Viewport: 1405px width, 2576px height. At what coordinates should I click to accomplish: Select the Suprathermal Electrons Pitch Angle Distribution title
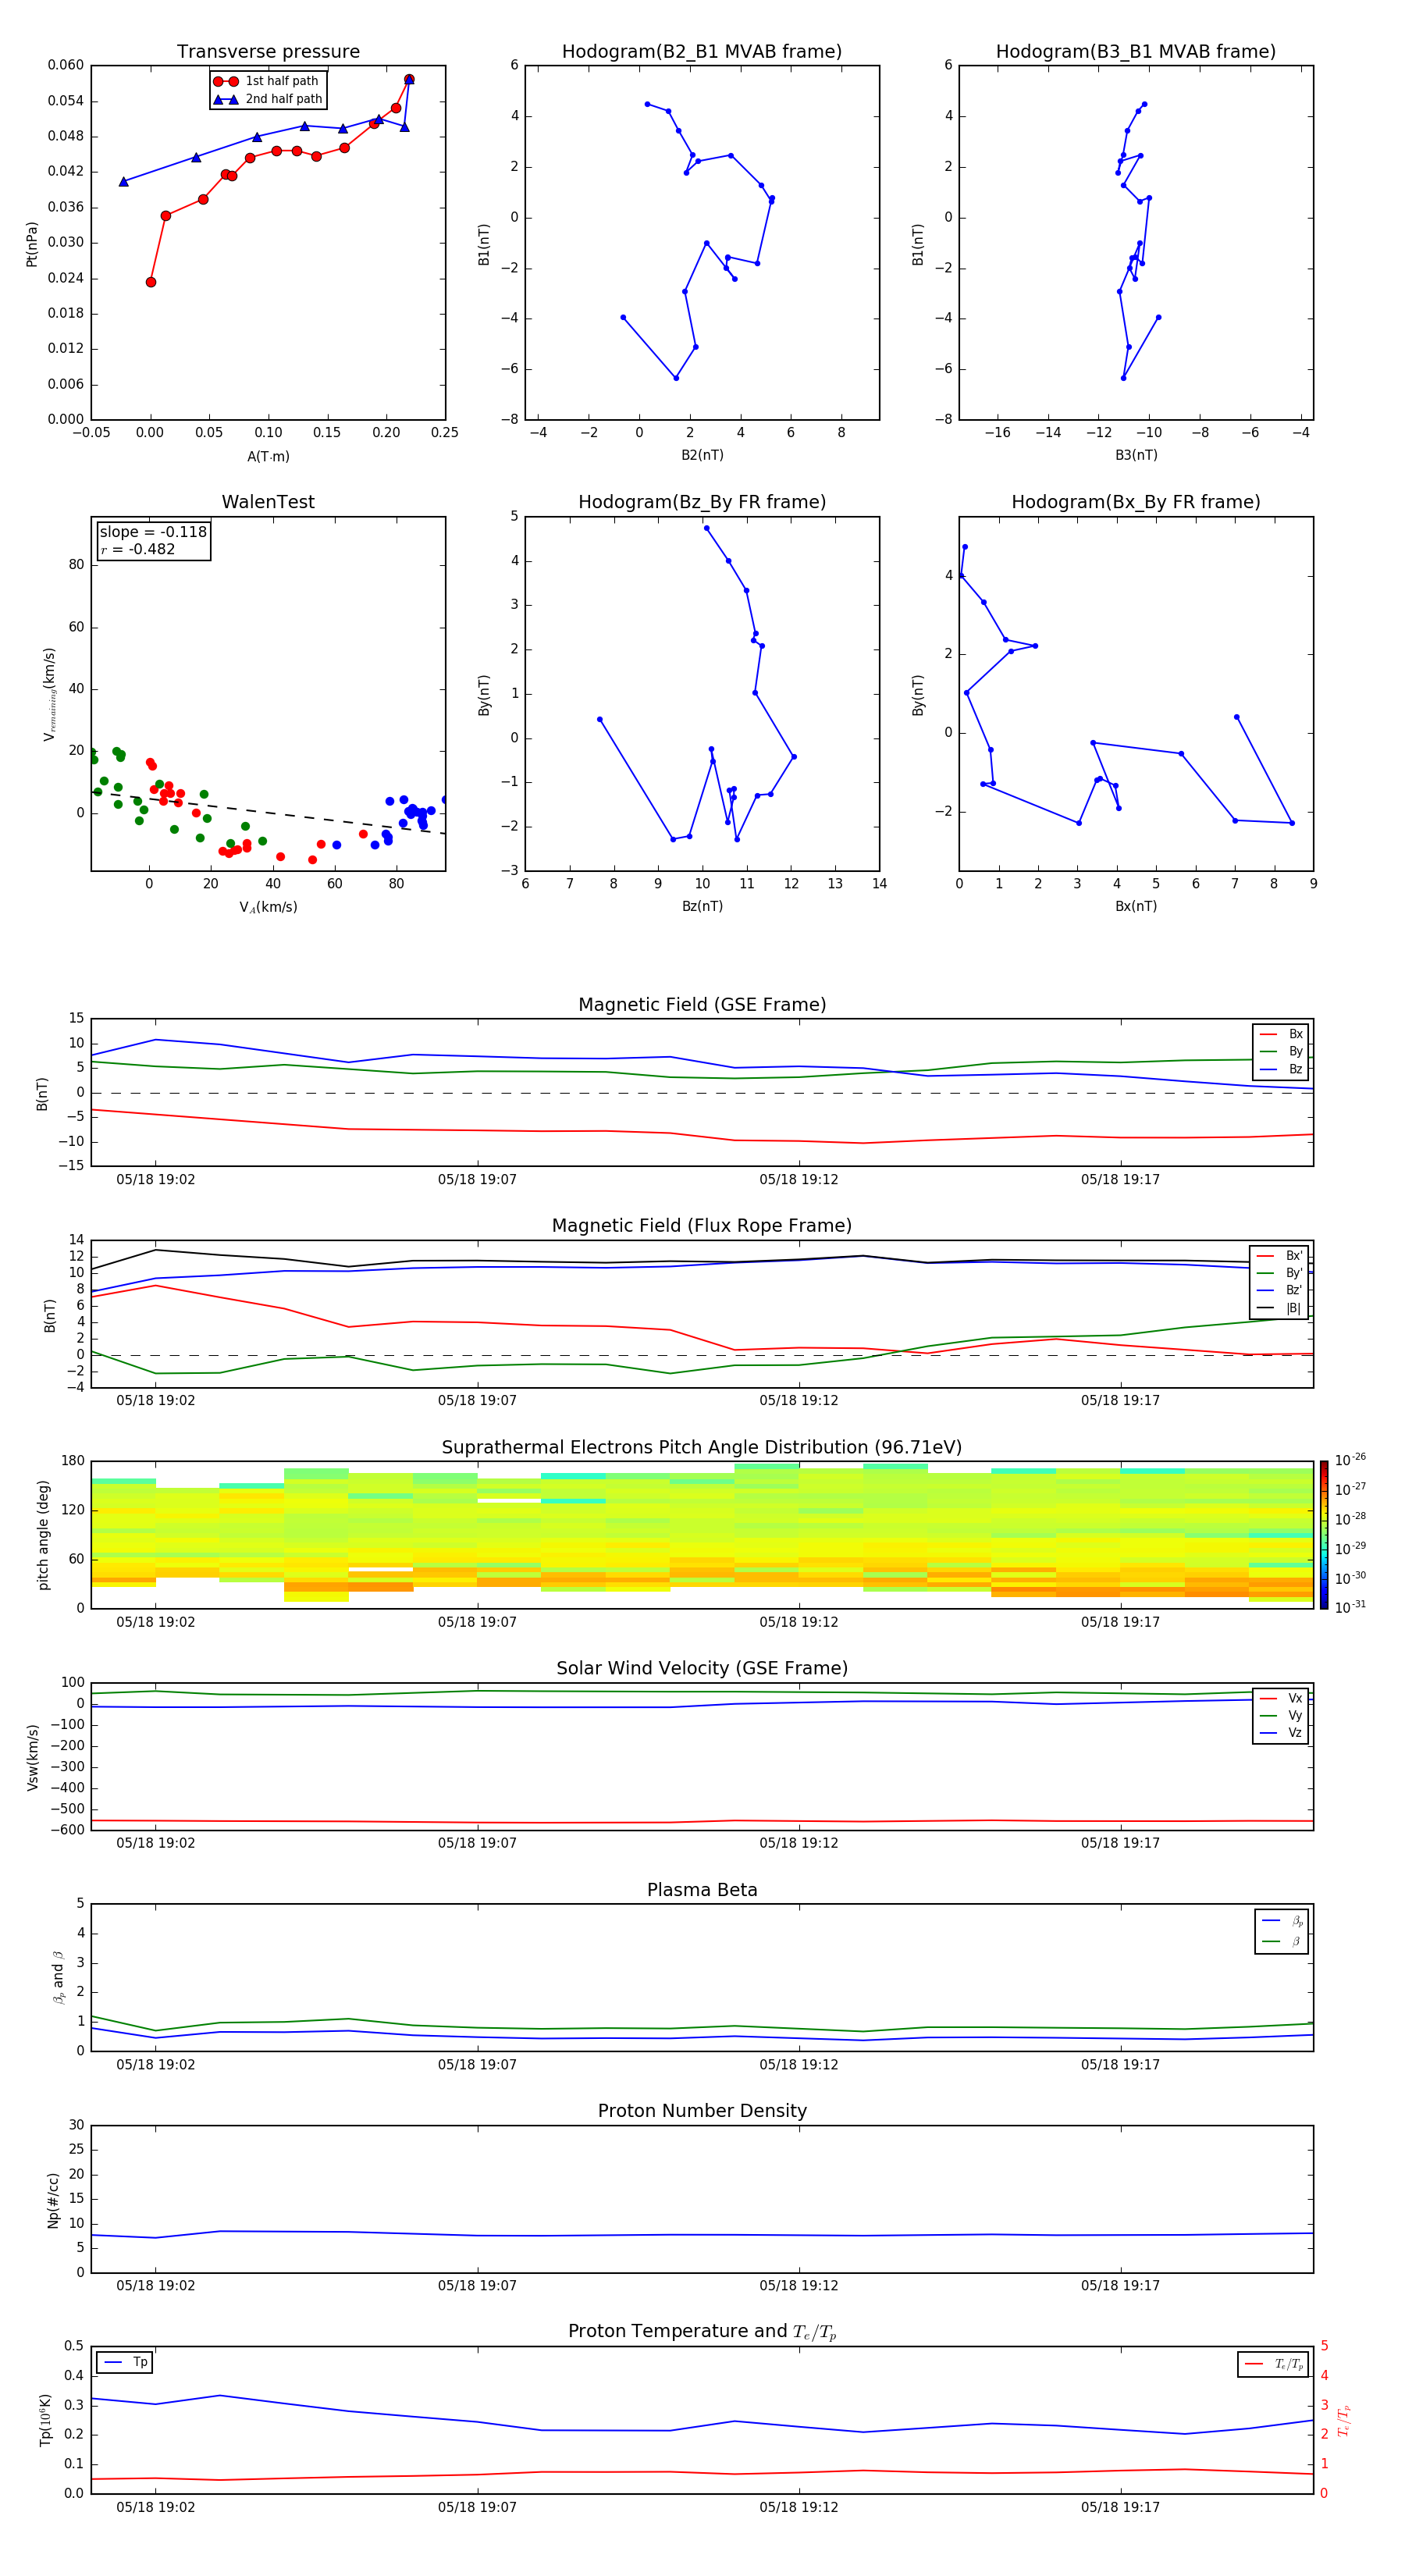pos(701,1447)
